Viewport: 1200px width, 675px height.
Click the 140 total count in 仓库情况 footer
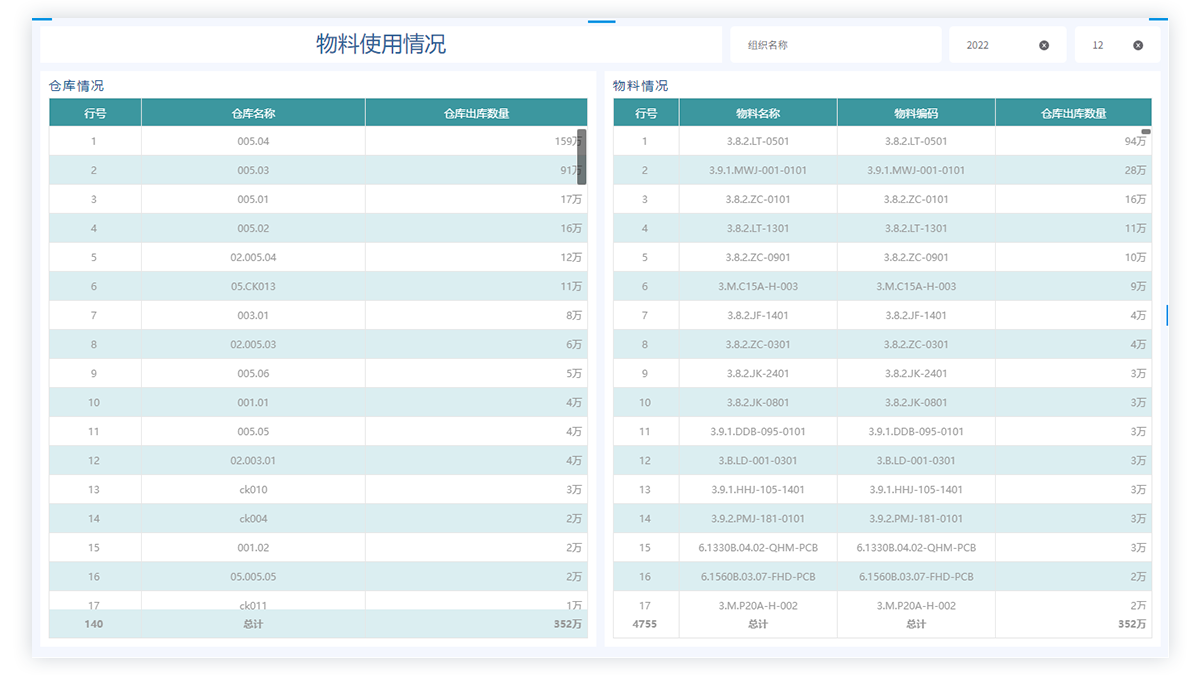pos(95,624)
